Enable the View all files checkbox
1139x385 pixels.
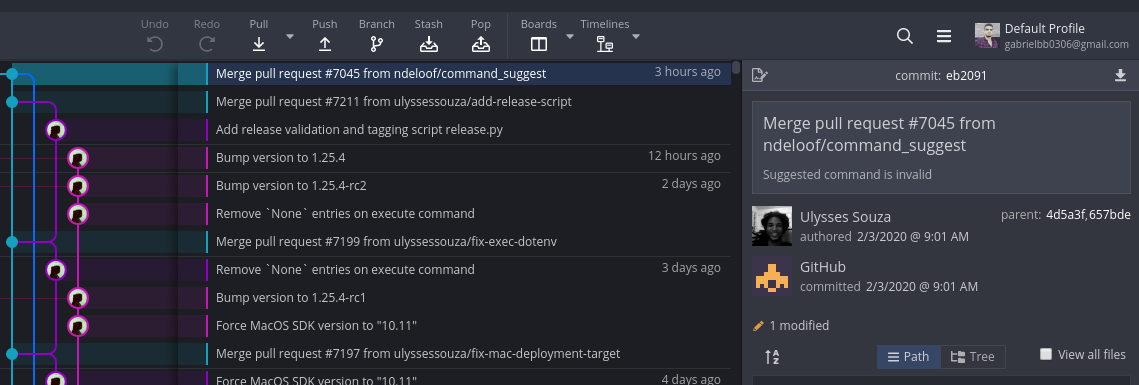tap(1046, 354)
